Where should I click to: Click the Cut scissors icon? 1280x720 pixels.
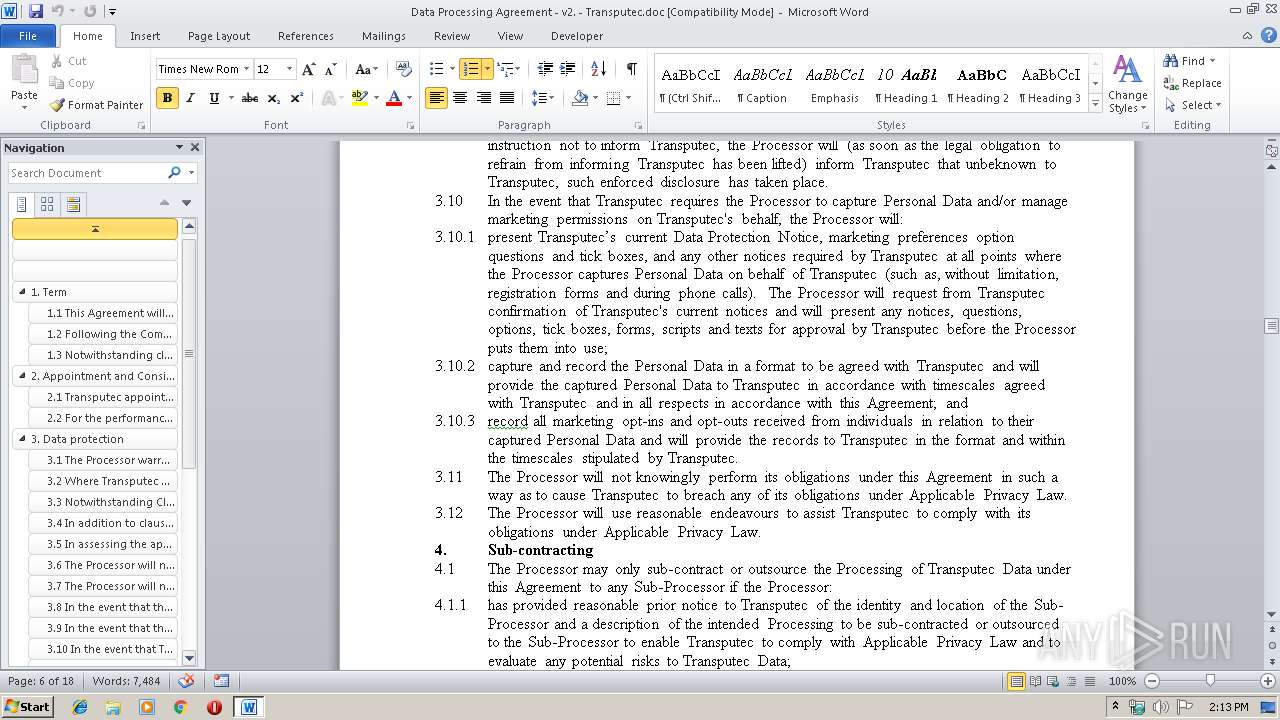(56, 61)
